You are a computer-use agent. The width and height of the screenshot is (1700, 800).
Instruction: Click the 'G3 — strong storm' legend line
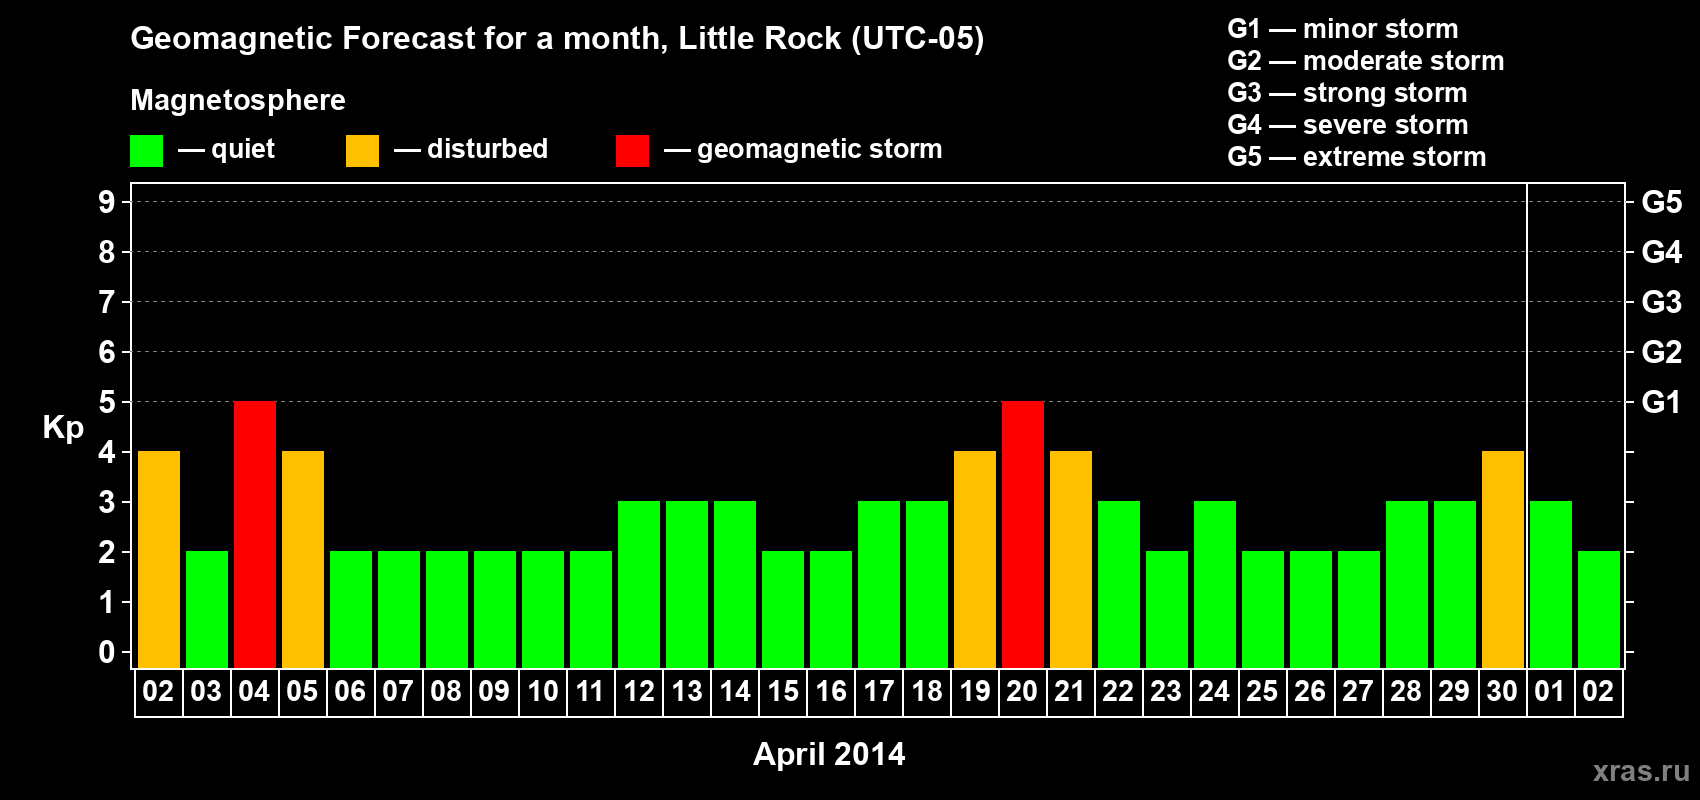[x=1348, y=93]
